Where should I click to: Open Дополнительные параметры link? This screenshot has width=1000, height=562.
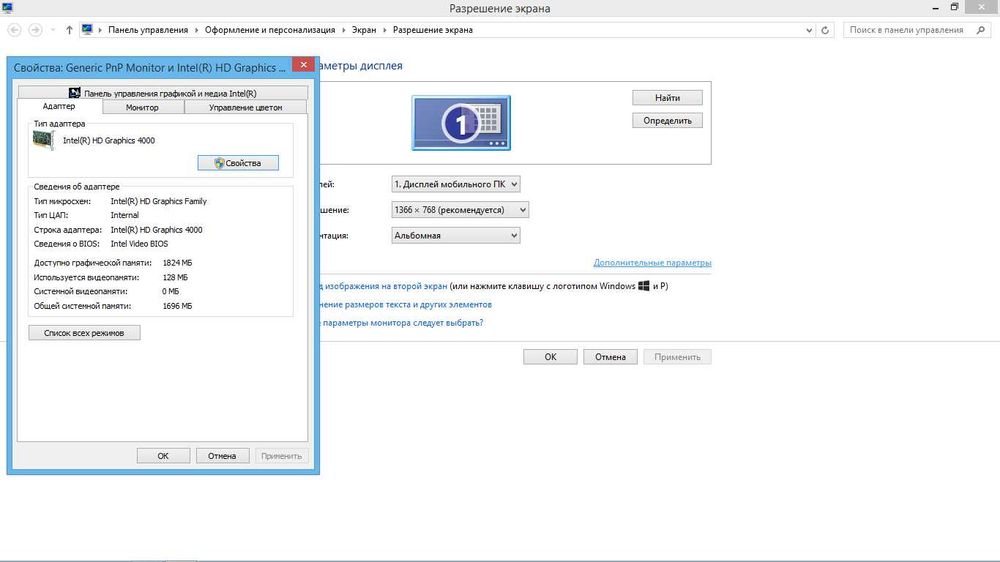click(x=652, y=262)
